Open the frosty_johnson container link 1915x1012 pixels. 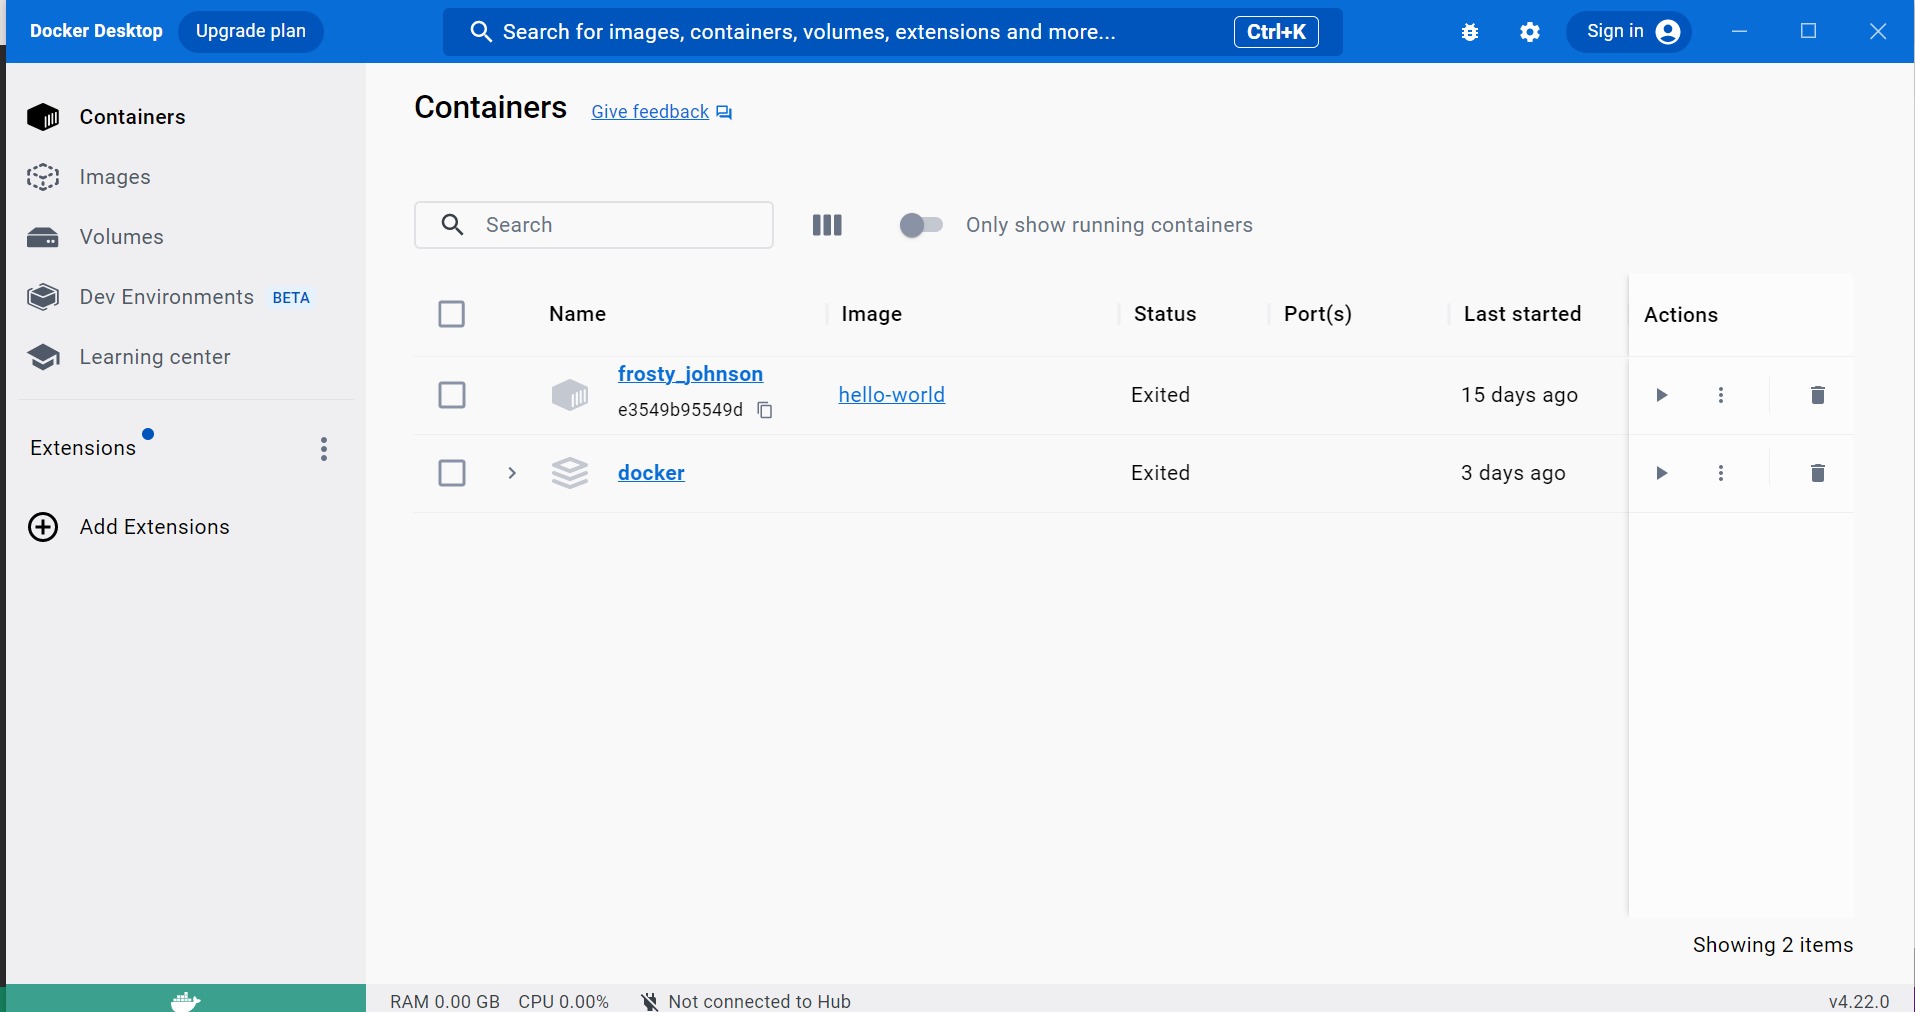(690, 374)
